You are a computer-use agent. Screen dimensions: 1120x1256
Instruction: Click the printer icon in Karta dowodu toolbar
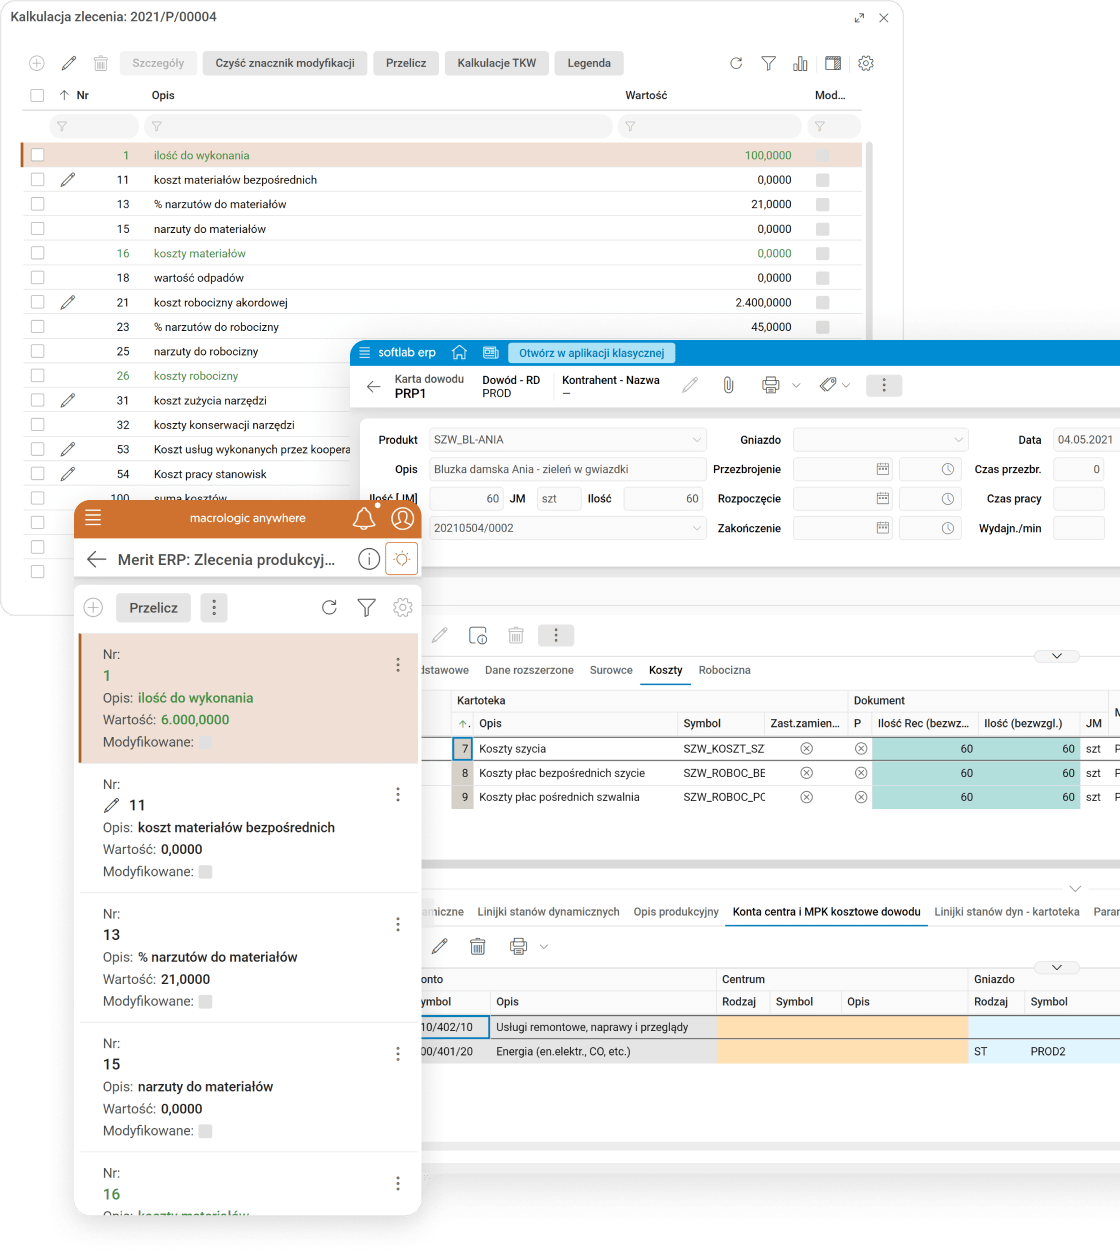(x=770, y=385)
